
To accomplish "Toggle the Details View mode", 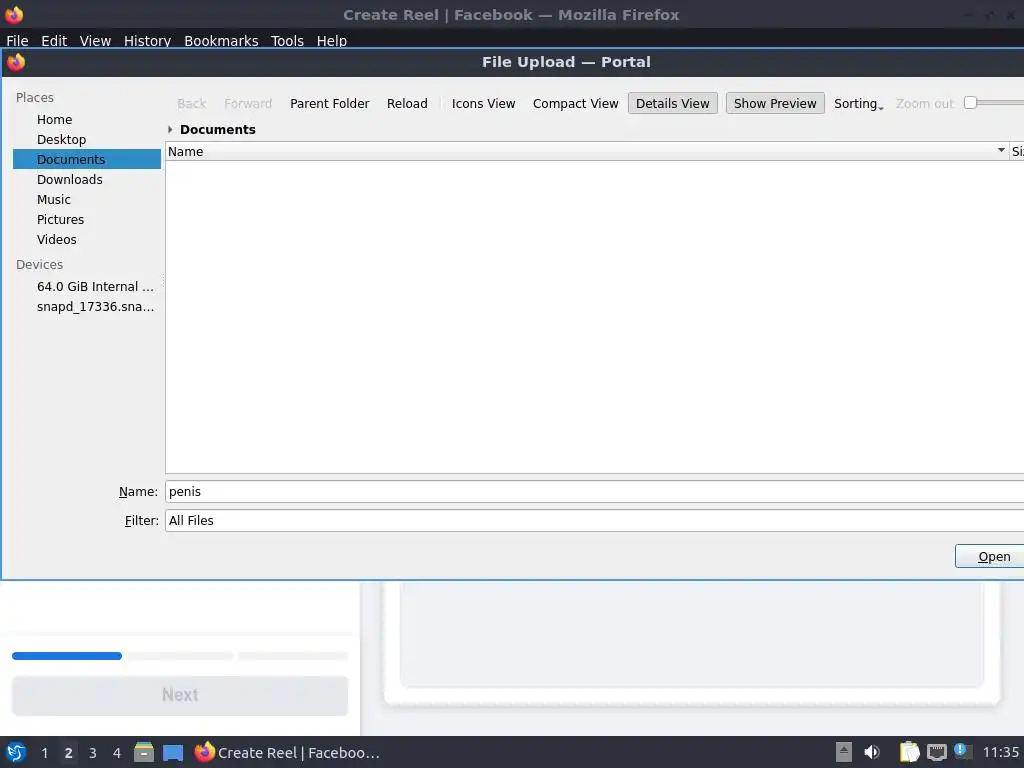I will click(673, 103).
